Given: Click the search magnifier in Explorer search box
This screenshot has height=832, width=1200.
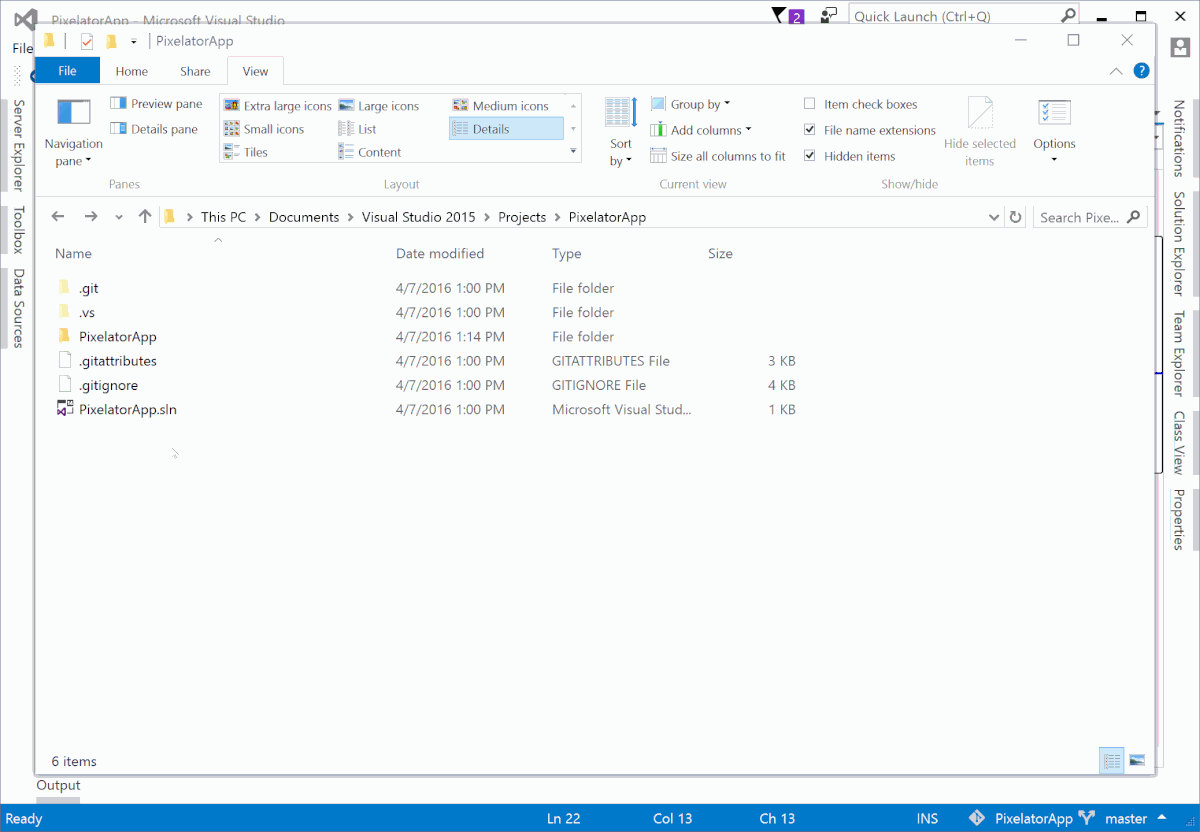Looking at the screenshot, I should (x=1133, y=217).
